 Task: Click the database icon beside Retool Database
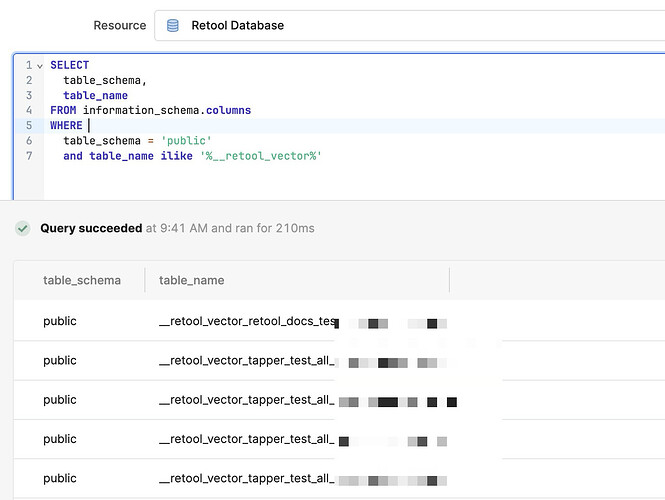[x=173, y=25]
